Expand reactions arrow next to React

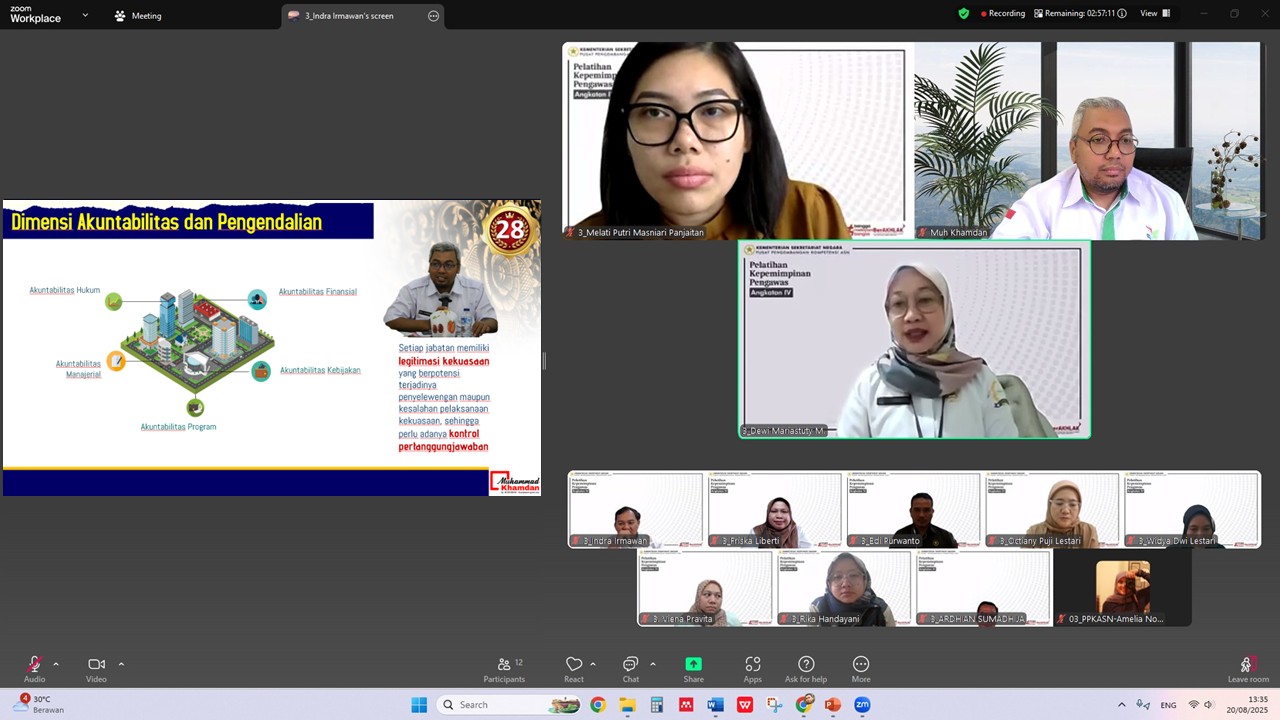[x=593, y=664]
